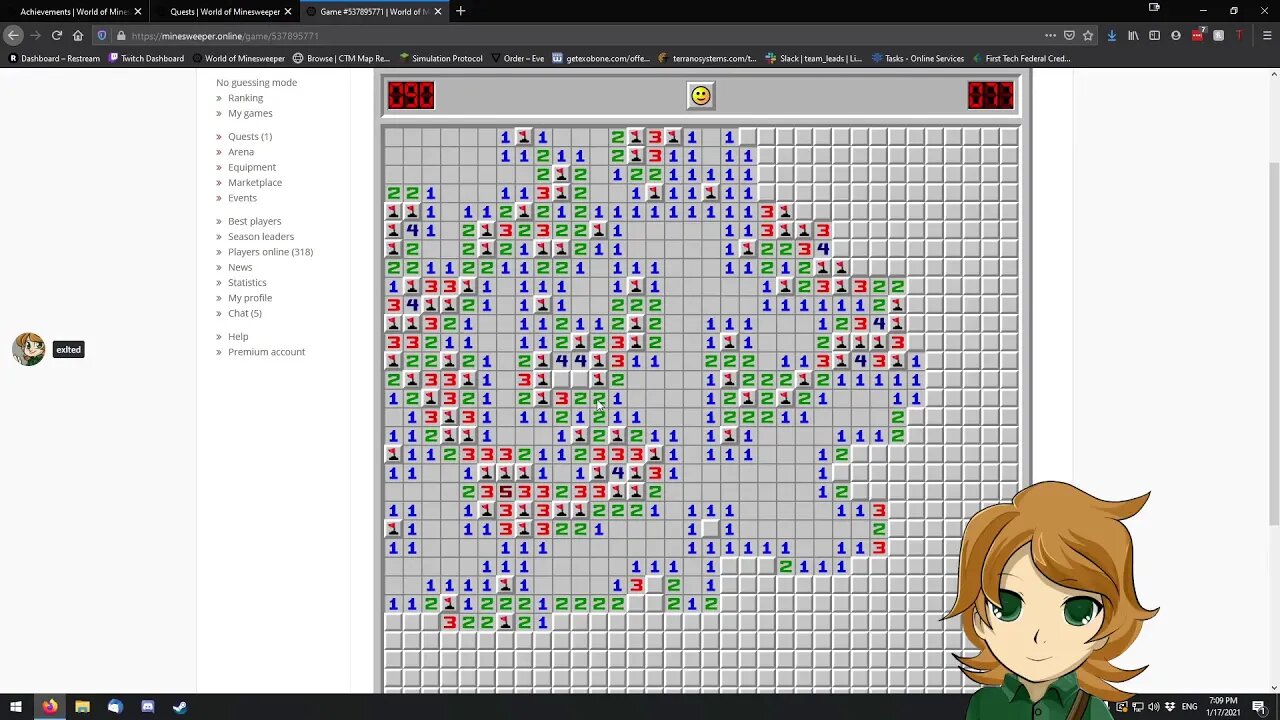Click the exited player avatar icon
Viewport: 1280px width, 720px height.
tap(29, 349)
